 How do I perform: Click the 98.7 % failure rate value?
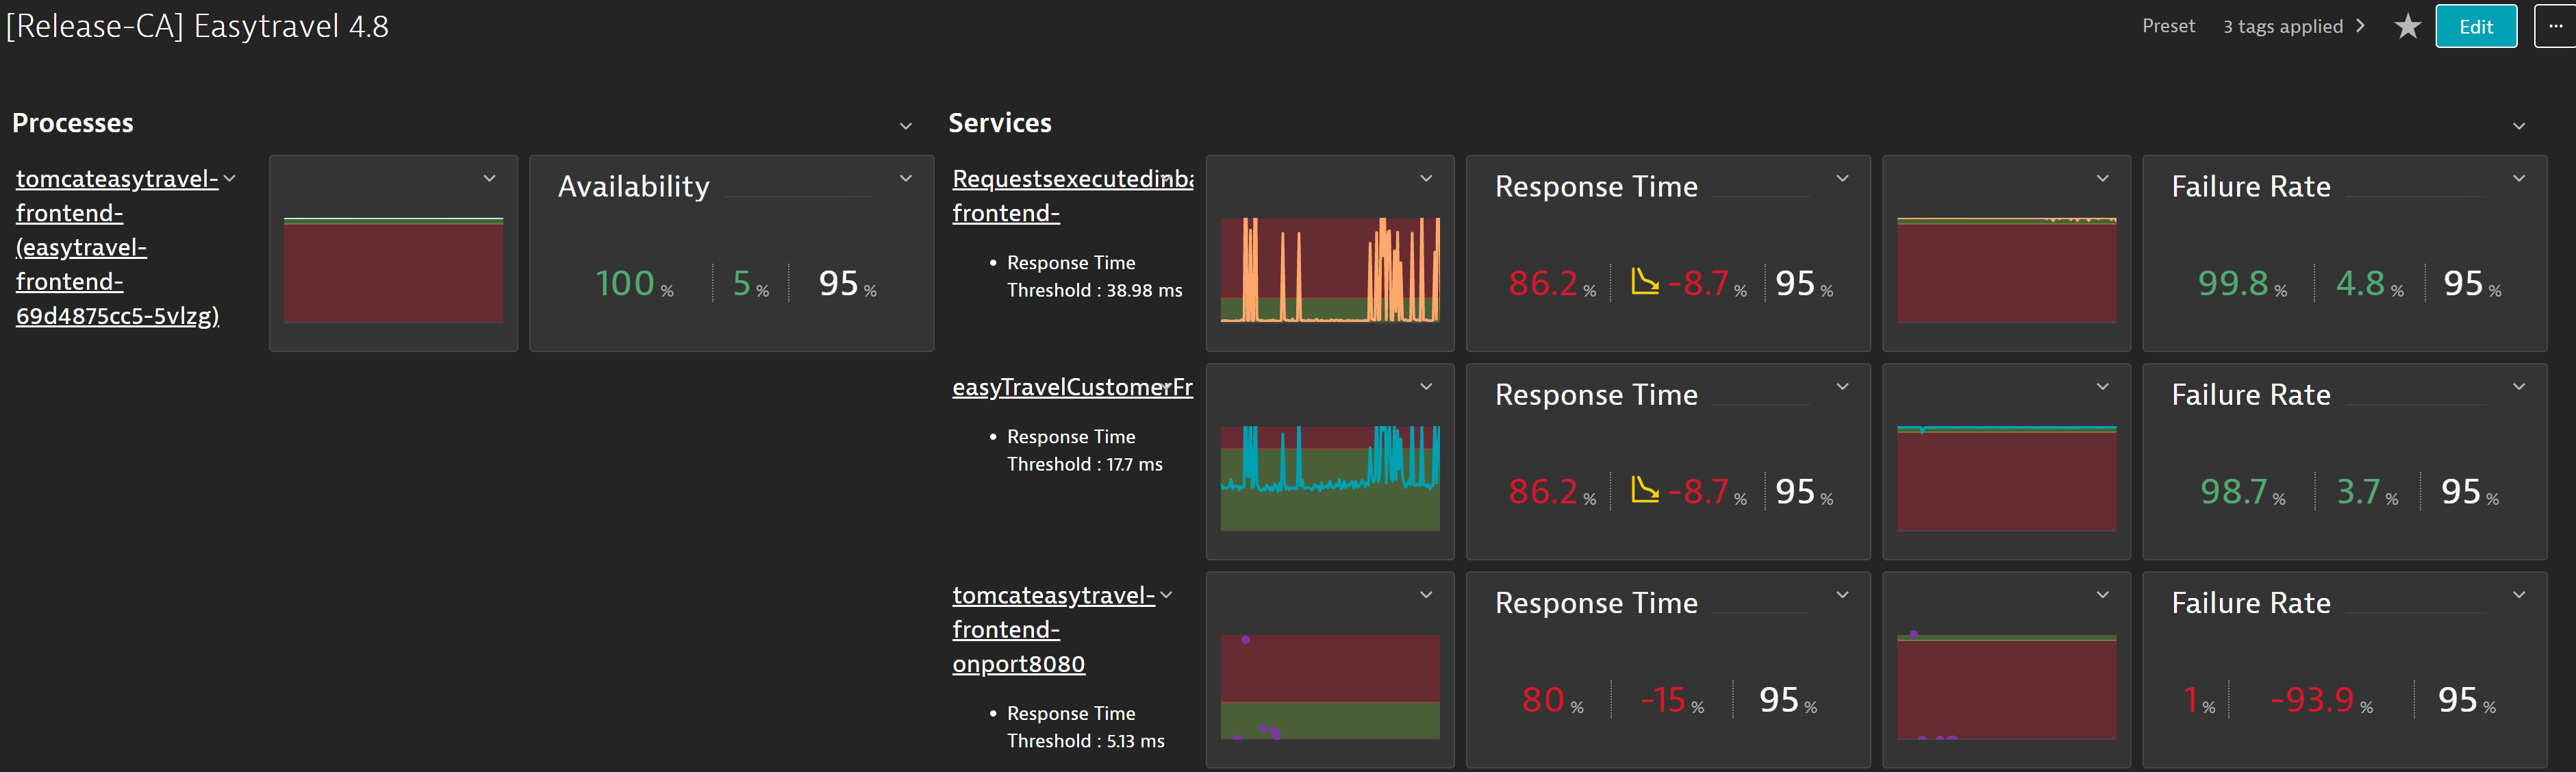click(2242, 492)
